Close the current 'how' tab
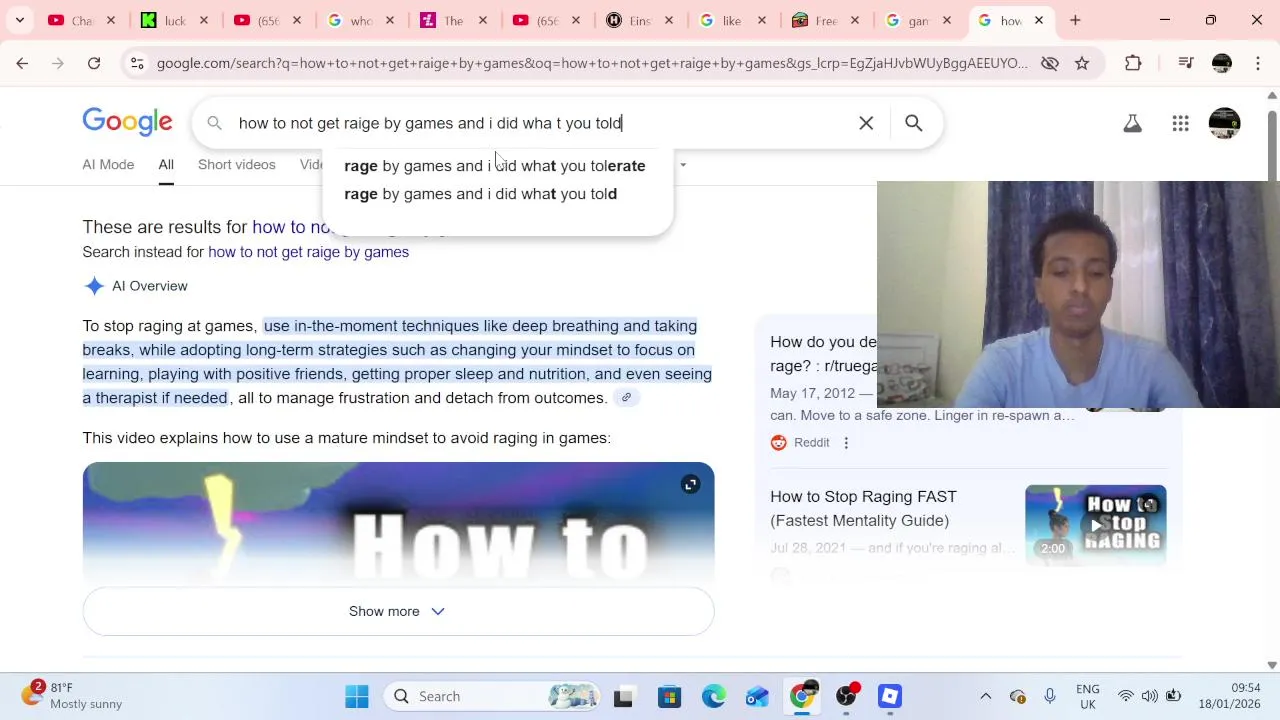The height and width of the screenshot is (720, 1280). 1039,20
